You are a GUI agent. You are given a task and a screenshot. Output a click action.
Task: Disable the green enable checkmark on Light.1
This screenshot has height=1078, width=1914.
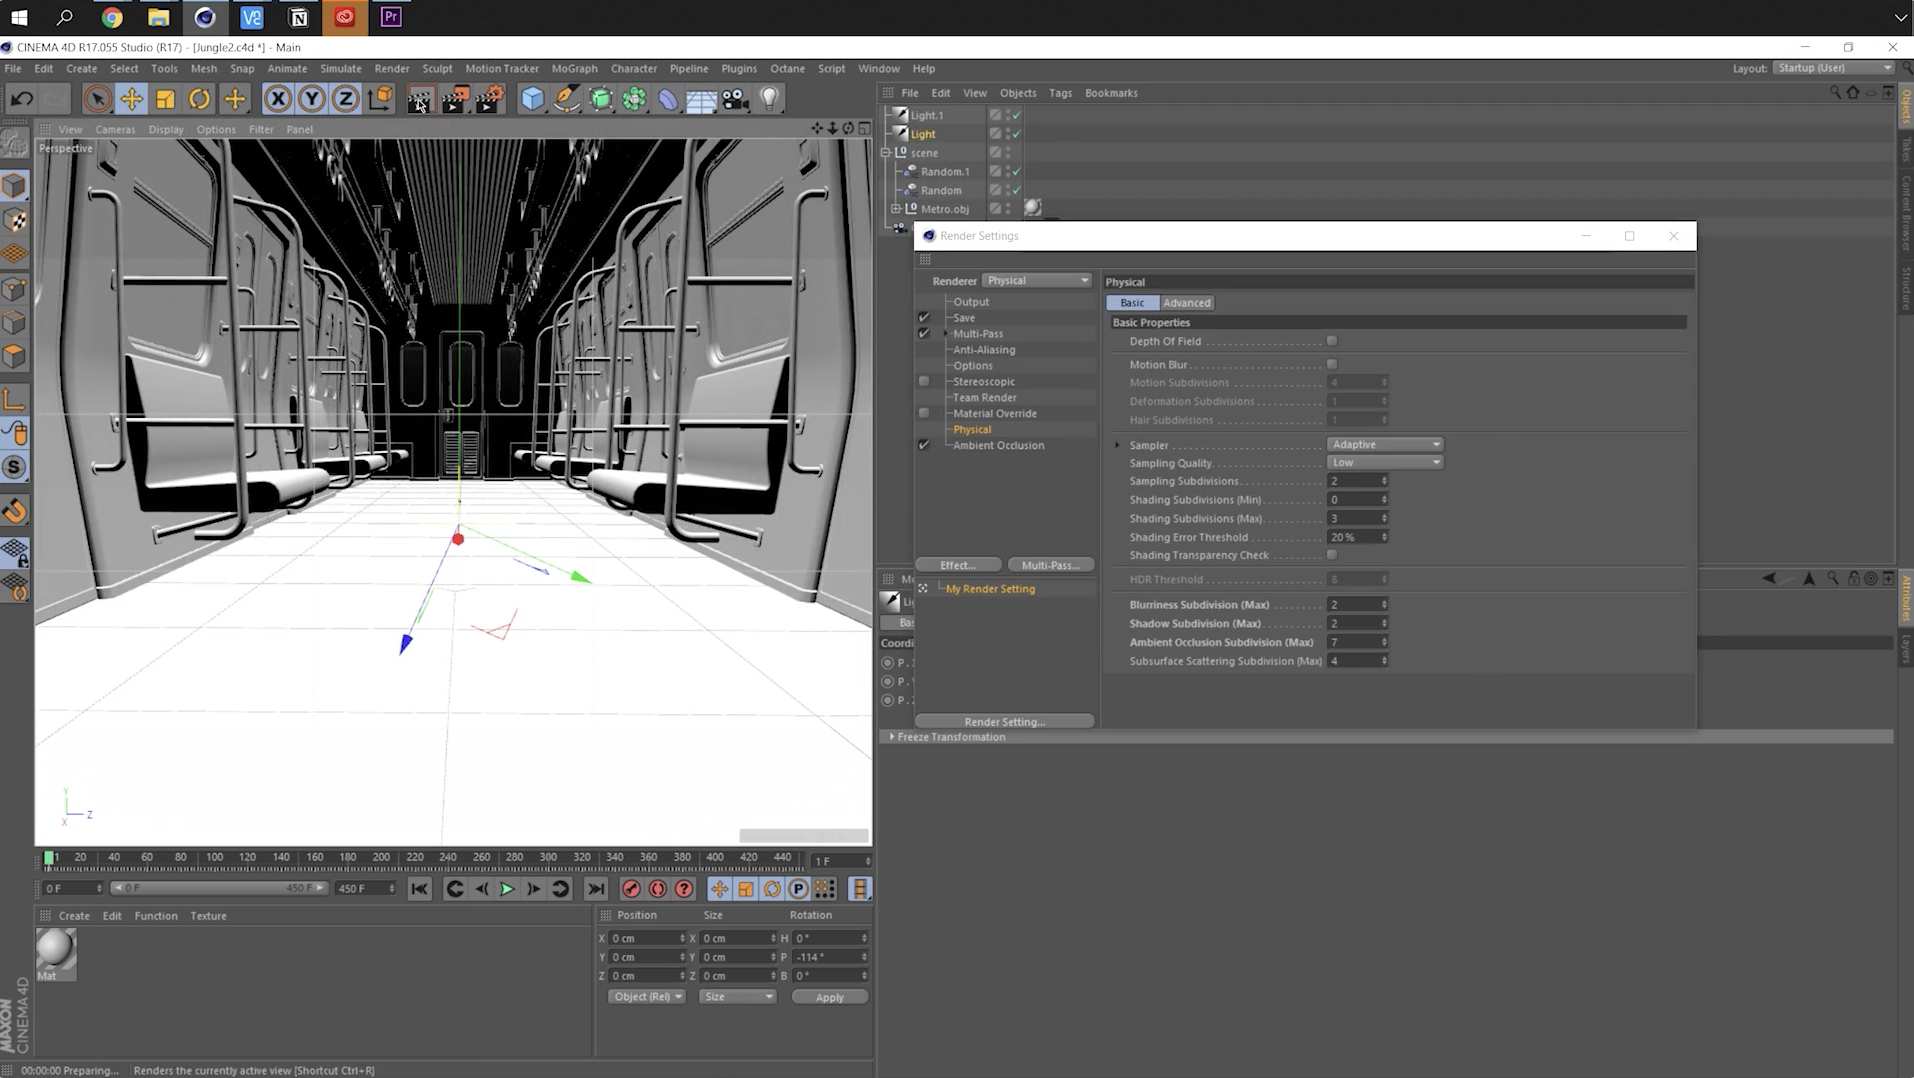click(1015, 115)
